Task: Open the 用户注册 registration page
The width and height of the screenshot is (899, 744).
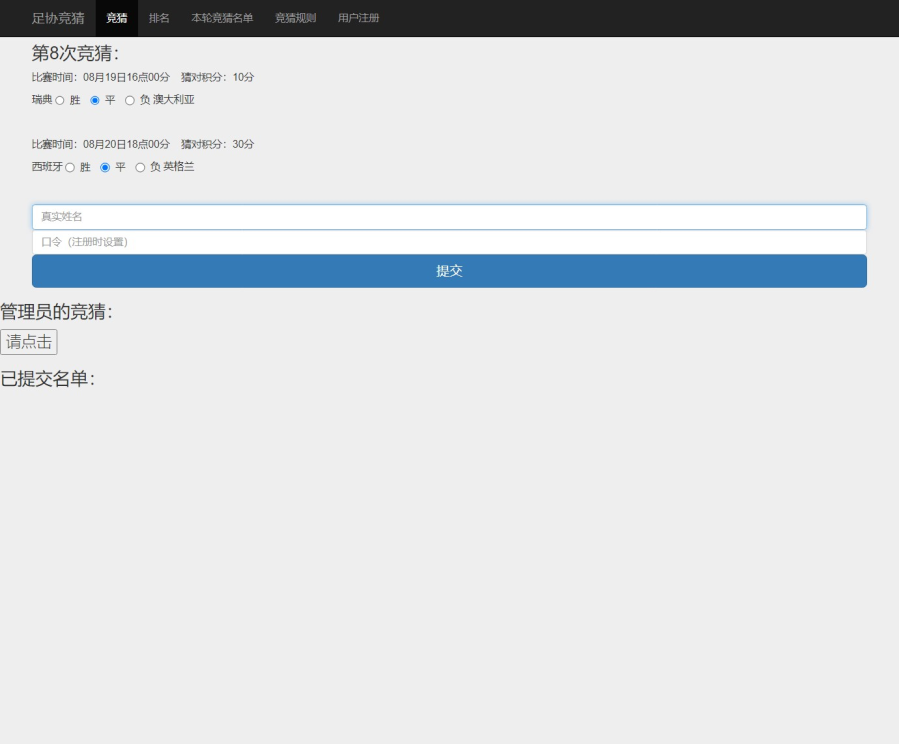Action: pyautogui.click(x=358, y=18)
